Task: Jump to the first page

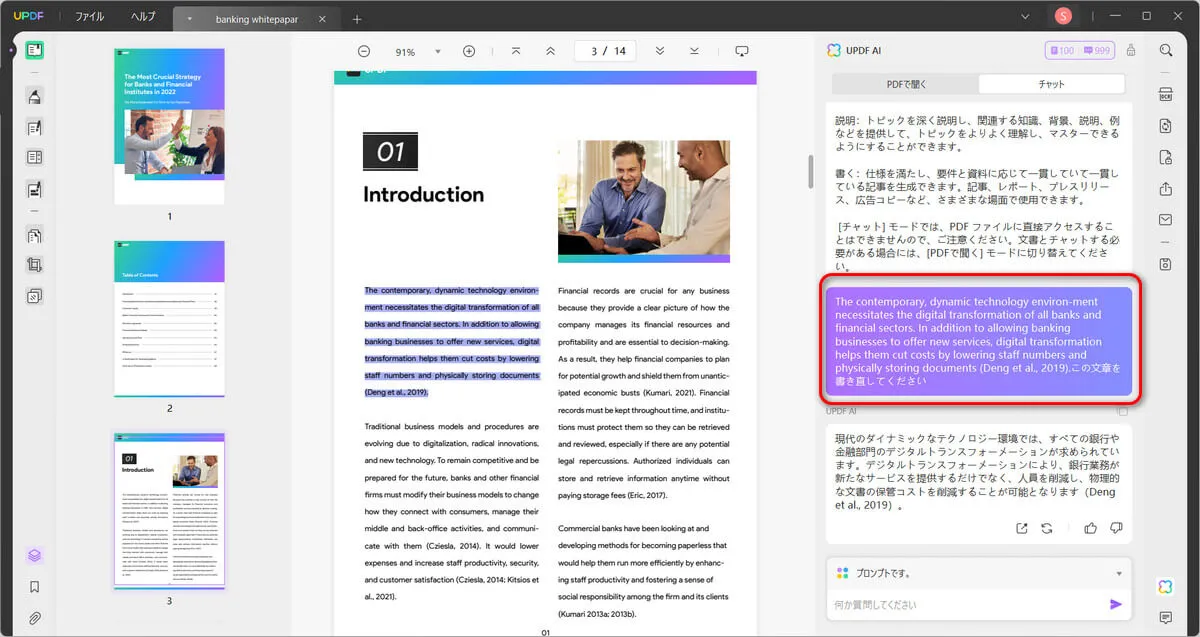Action: [x=516, y=51]
